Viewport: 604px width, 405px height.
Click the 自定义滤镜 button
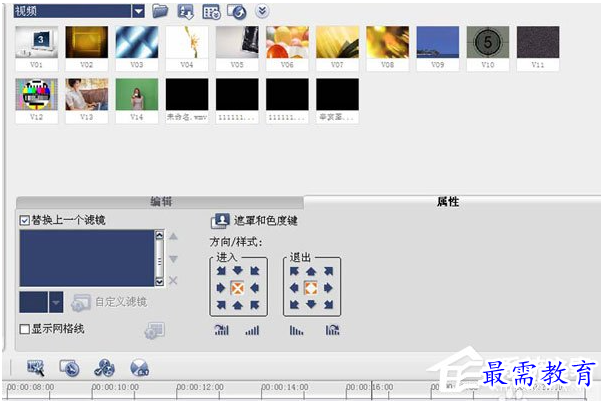pos(109,302)
